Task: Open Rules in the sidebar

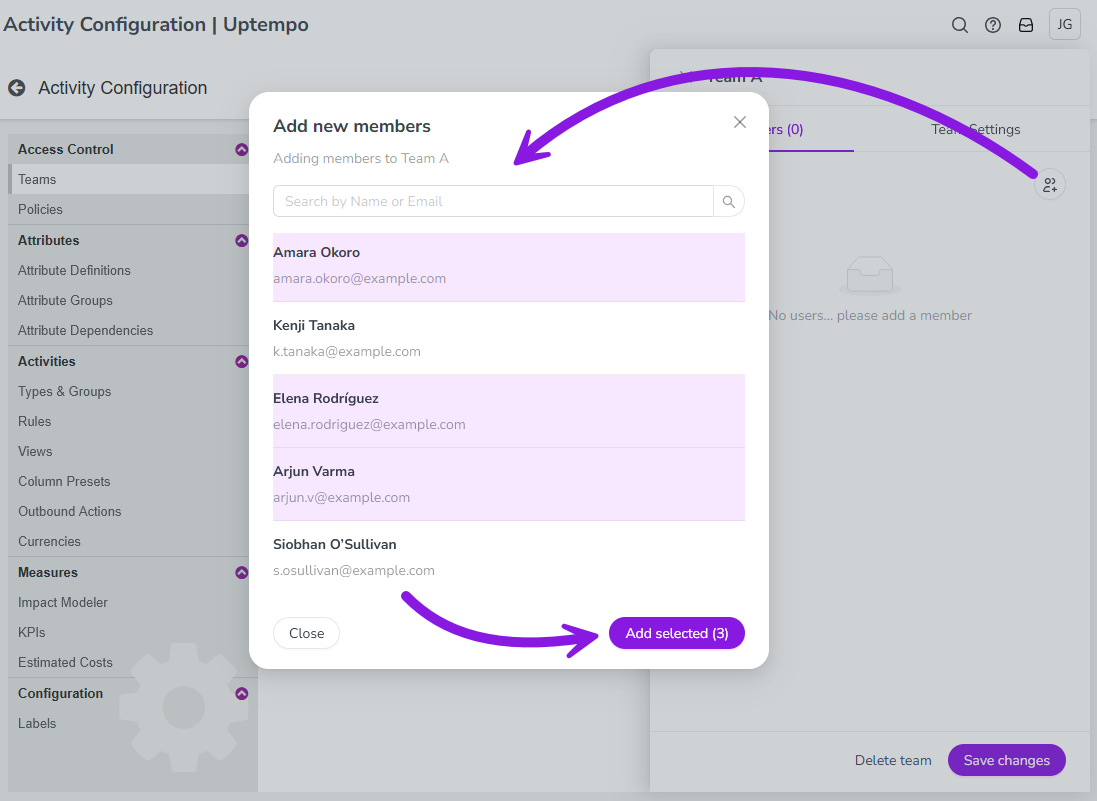Action: coord(129,422)
